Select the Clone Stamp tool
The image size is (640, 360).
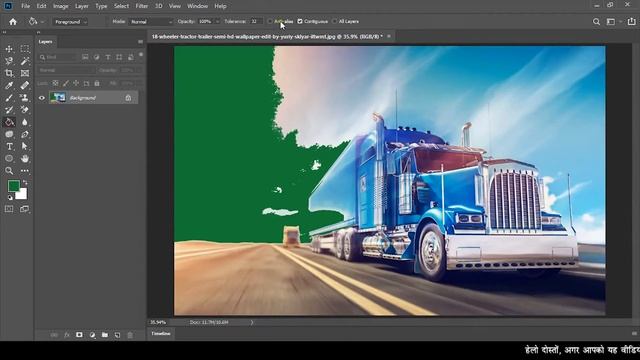[x=25, y=98]
